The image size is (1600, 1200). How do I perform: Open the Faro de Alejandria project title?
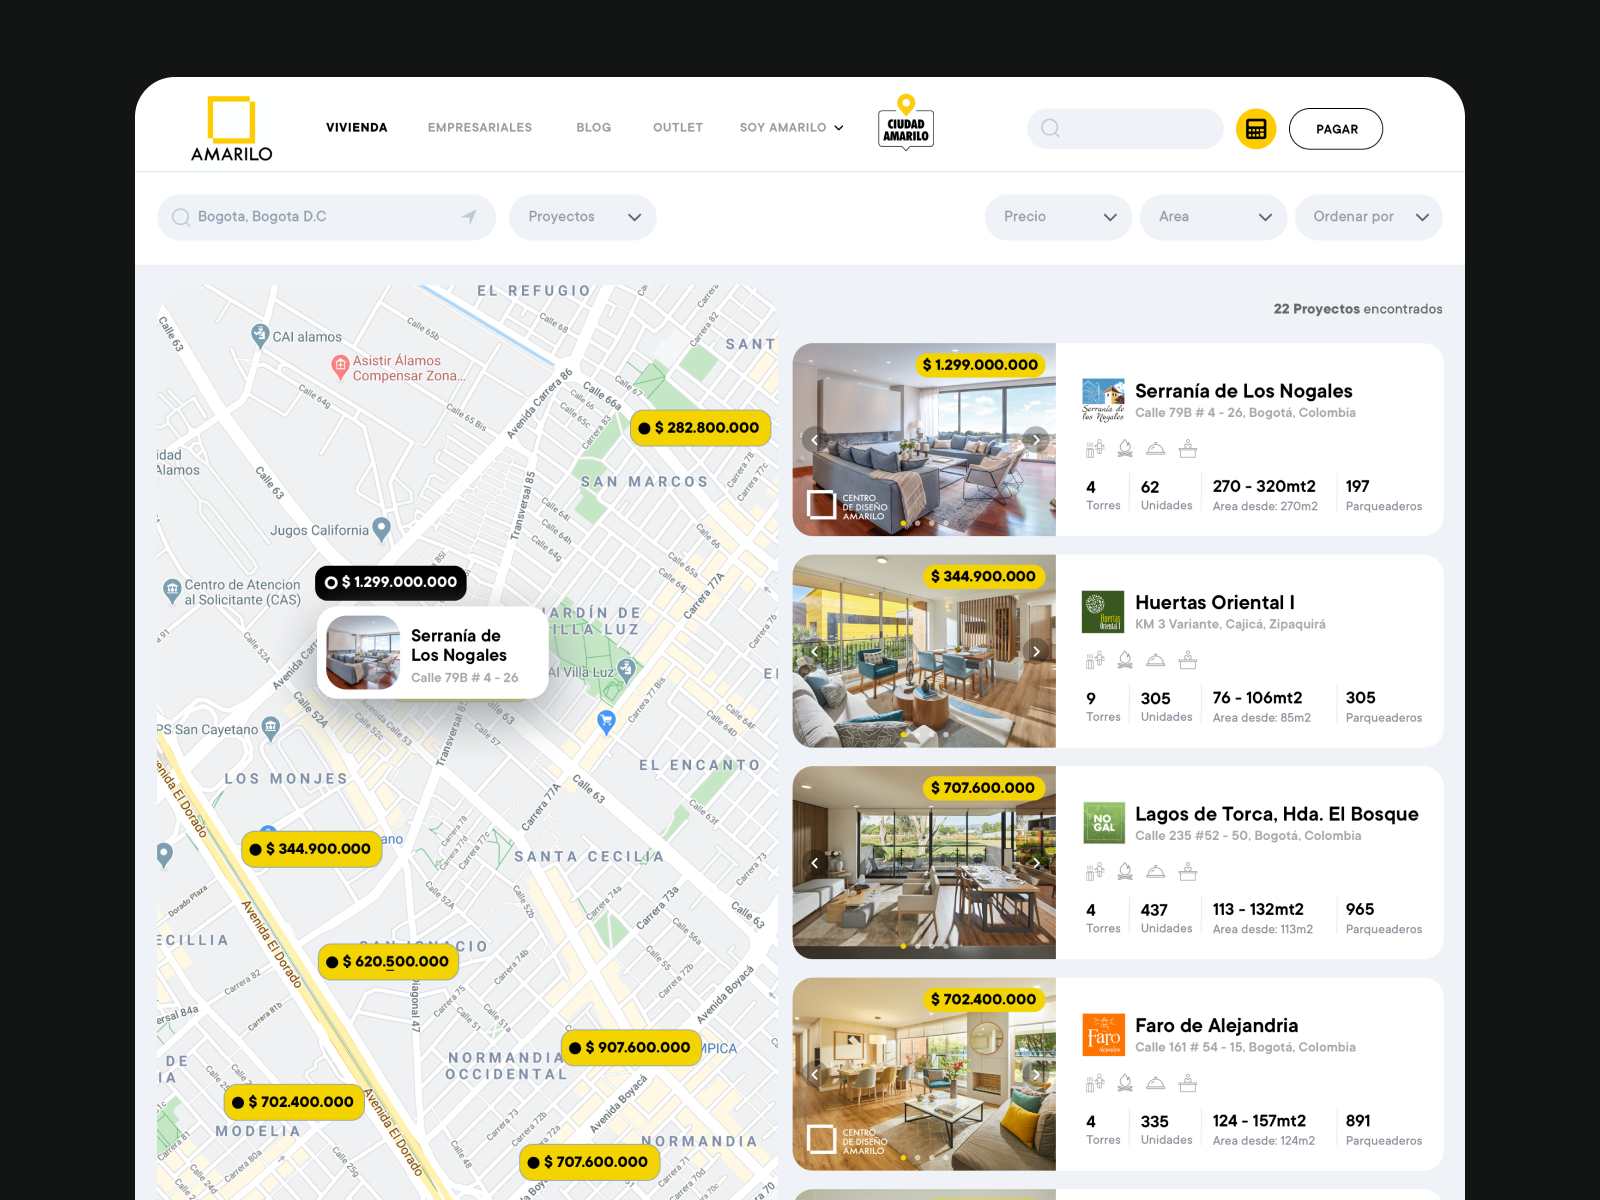(x=1217, y=1026)
